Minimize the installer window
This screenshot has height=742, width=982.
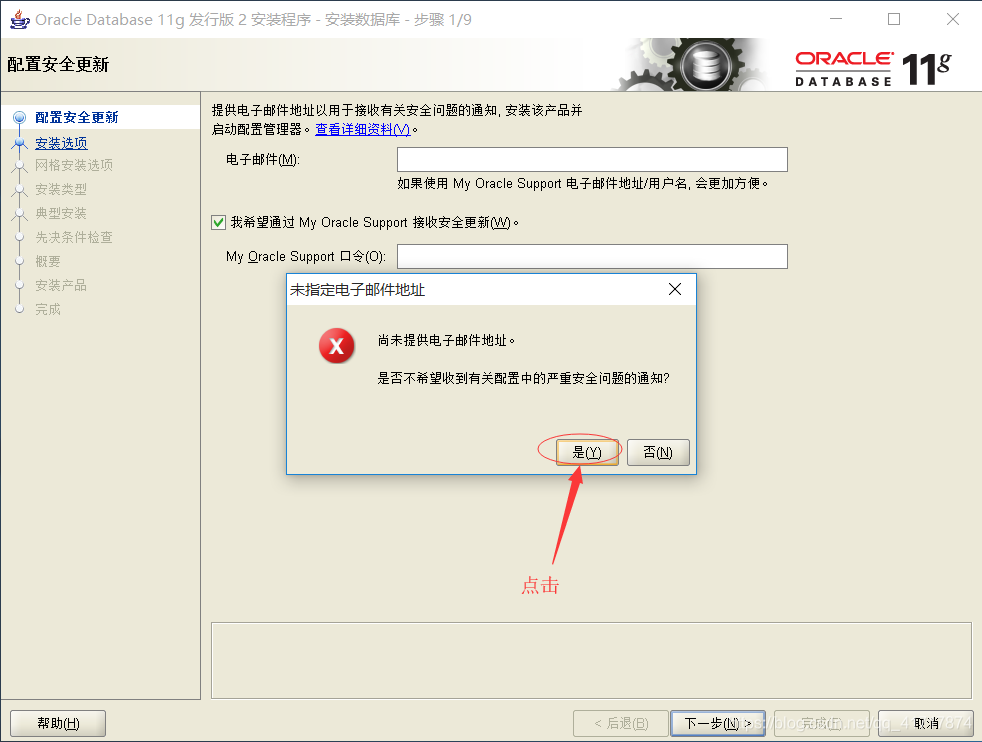pyautogui.click(x=835, y=19)
